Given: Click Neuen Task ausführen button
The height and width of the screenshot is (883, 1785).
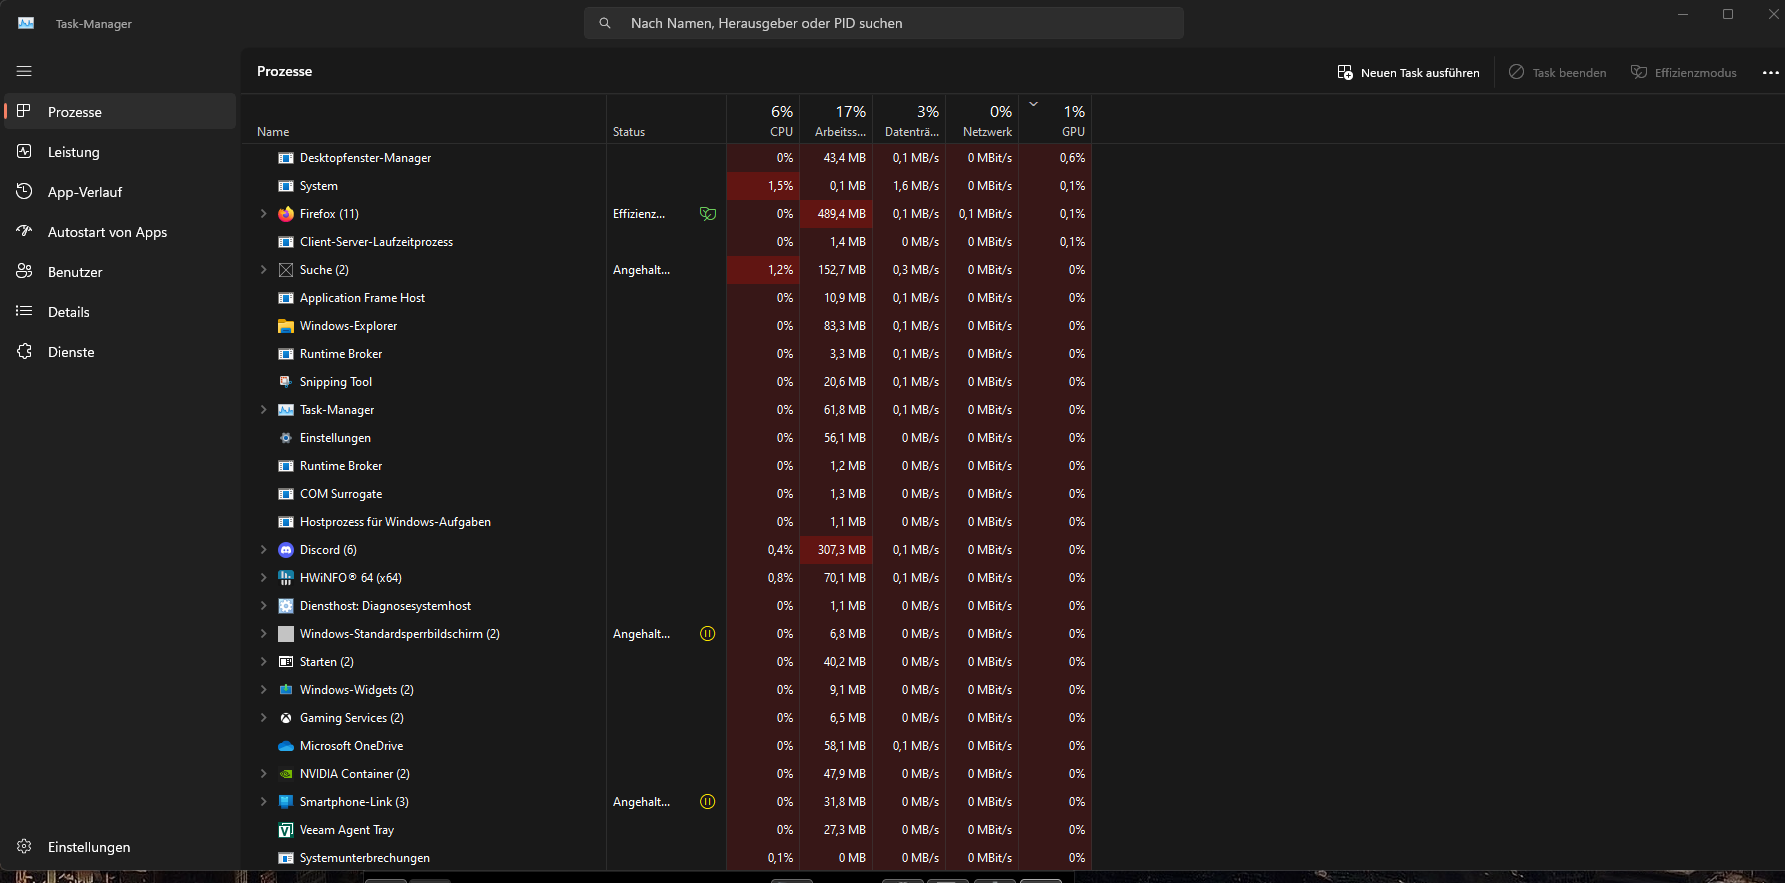Looking at the screenshot, I should (1408, 72).
